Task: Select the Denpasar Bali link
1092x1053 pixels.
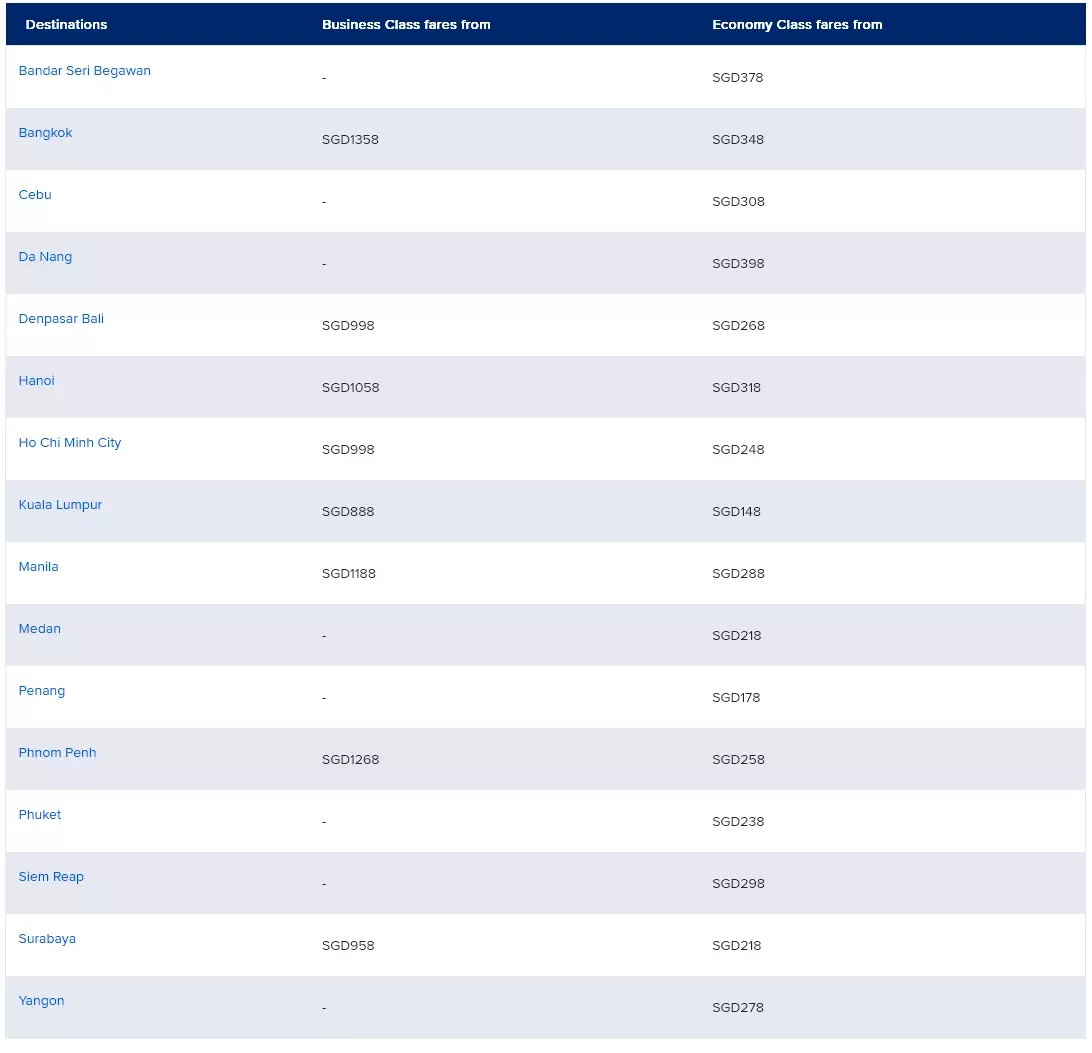Action: 61,318
